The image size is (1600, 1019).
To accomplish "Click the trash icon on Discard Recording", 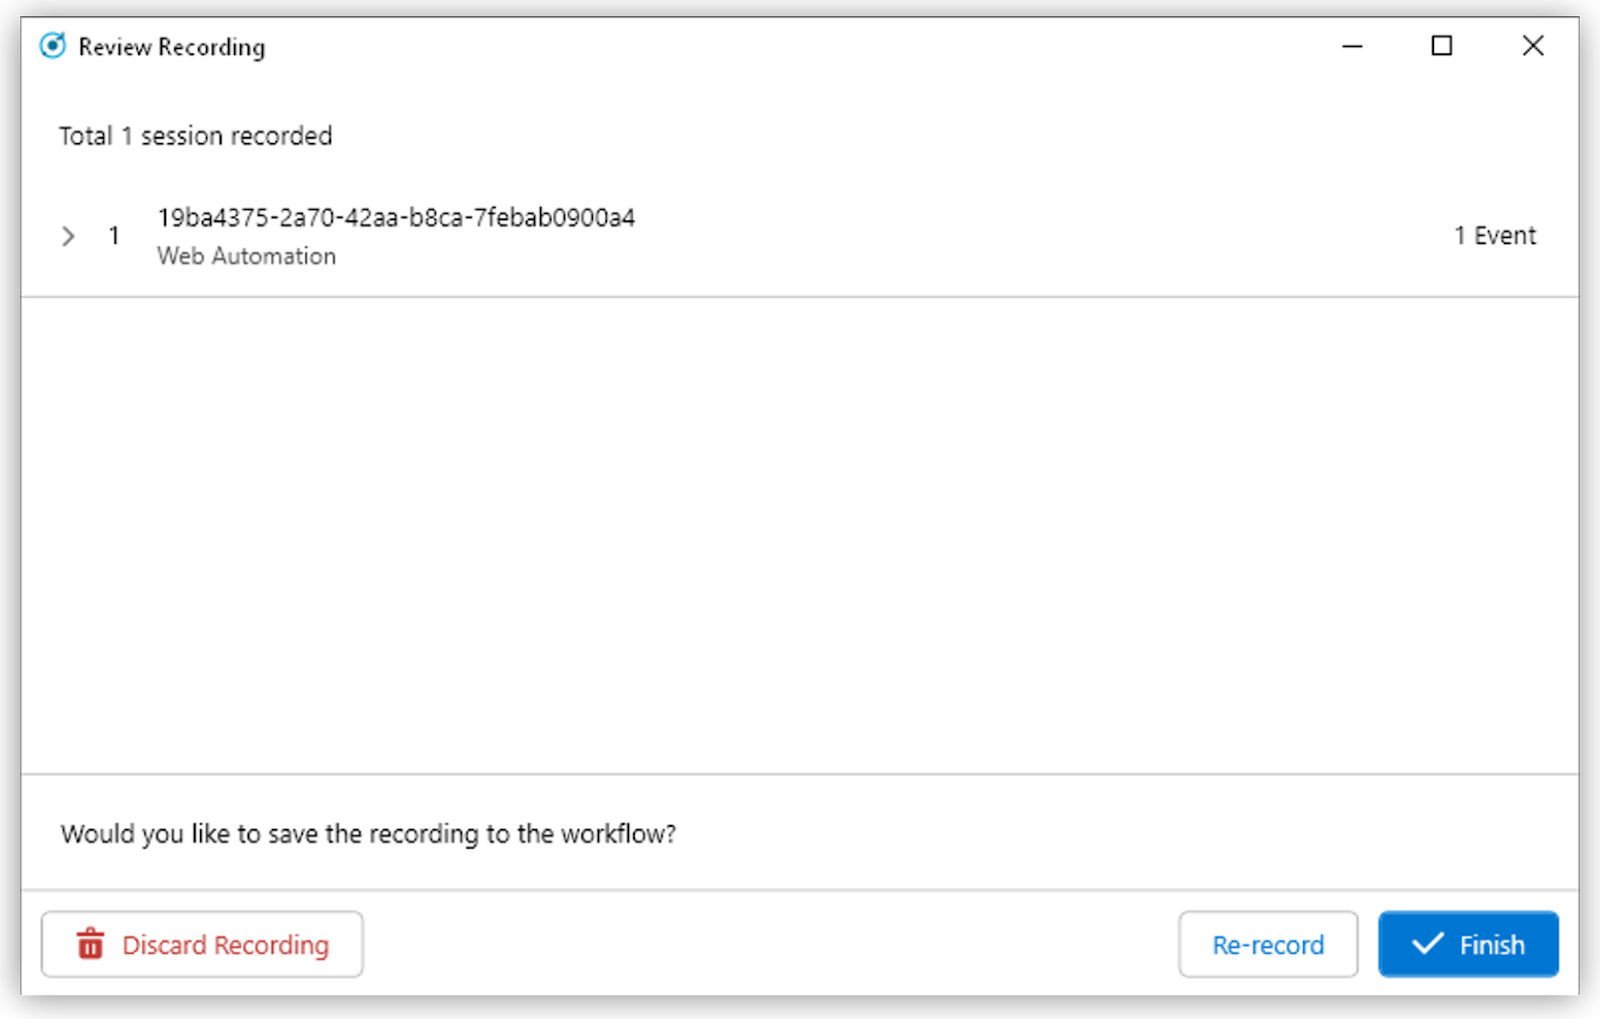I will (x=91, y=944).
